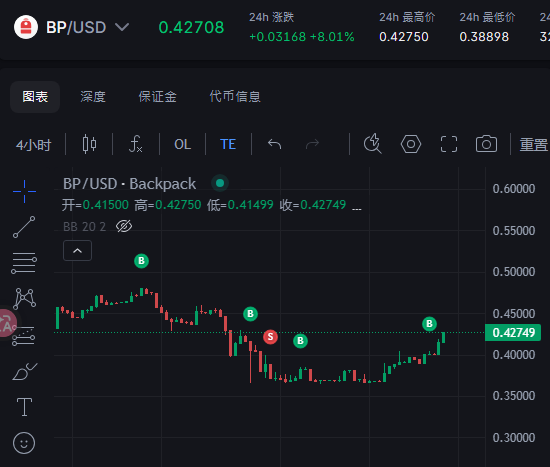Image resolution: width=550 pixels, height=467 pixels.
Task: Select the trend line drawing tool
Action: coord(24,227)
